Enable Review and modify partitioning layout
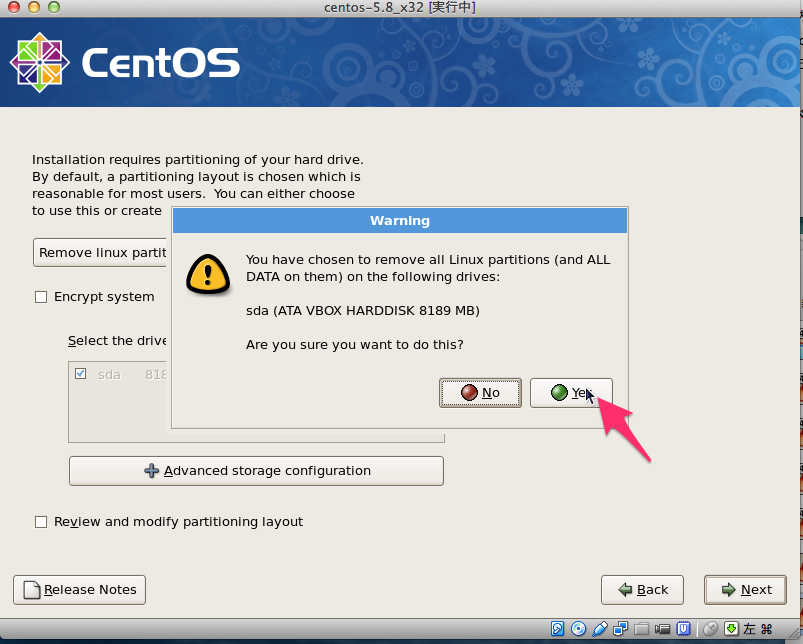 coord(41,522)
